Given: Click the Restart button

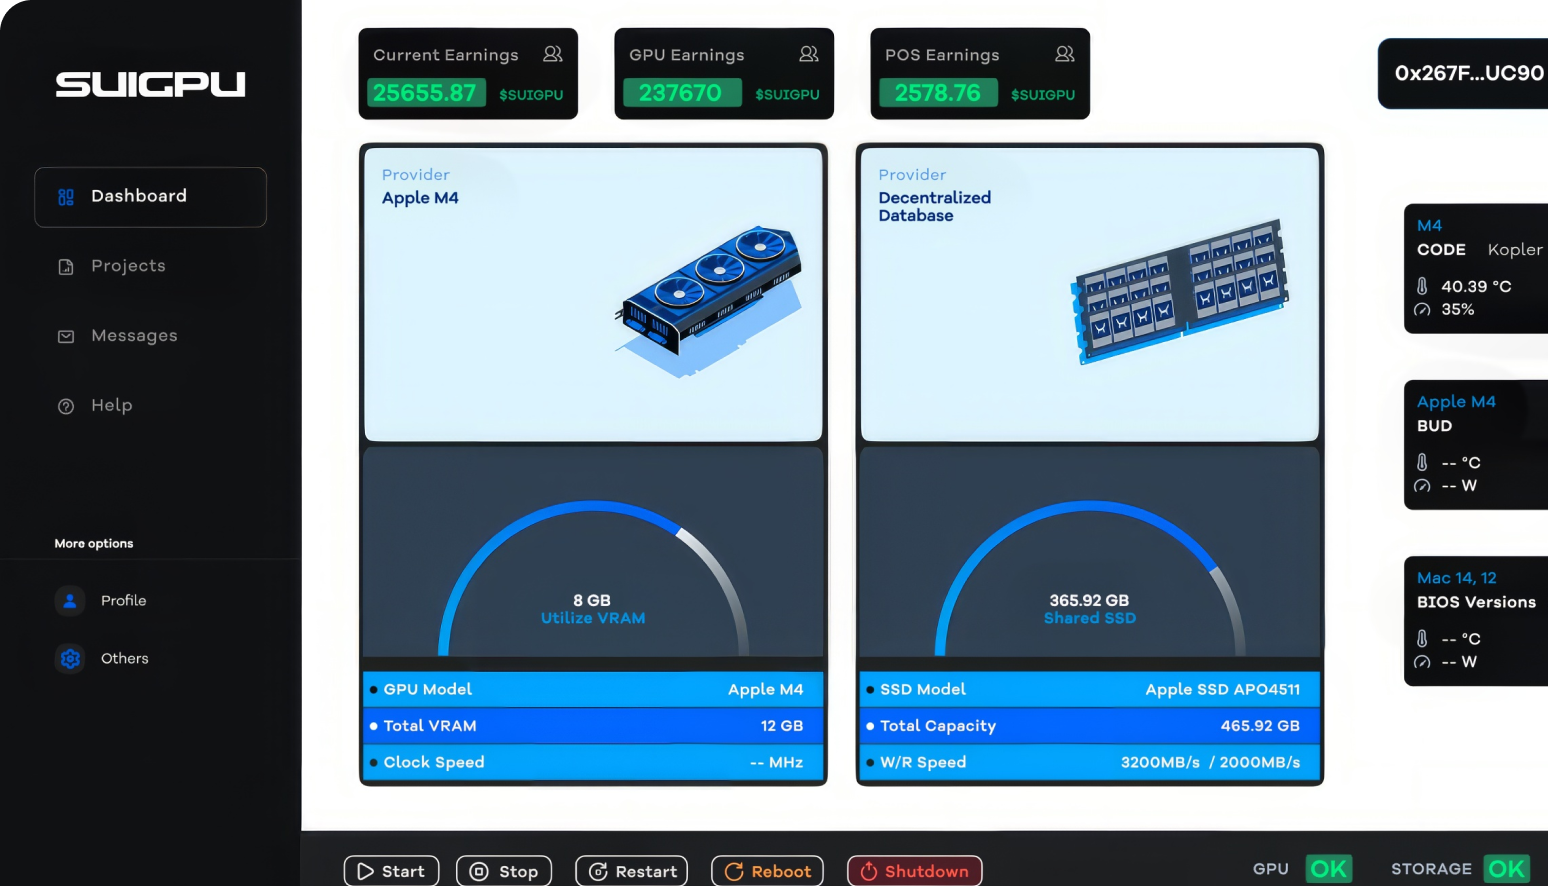Looking at the screenshot, I should (x=631, y=871).
